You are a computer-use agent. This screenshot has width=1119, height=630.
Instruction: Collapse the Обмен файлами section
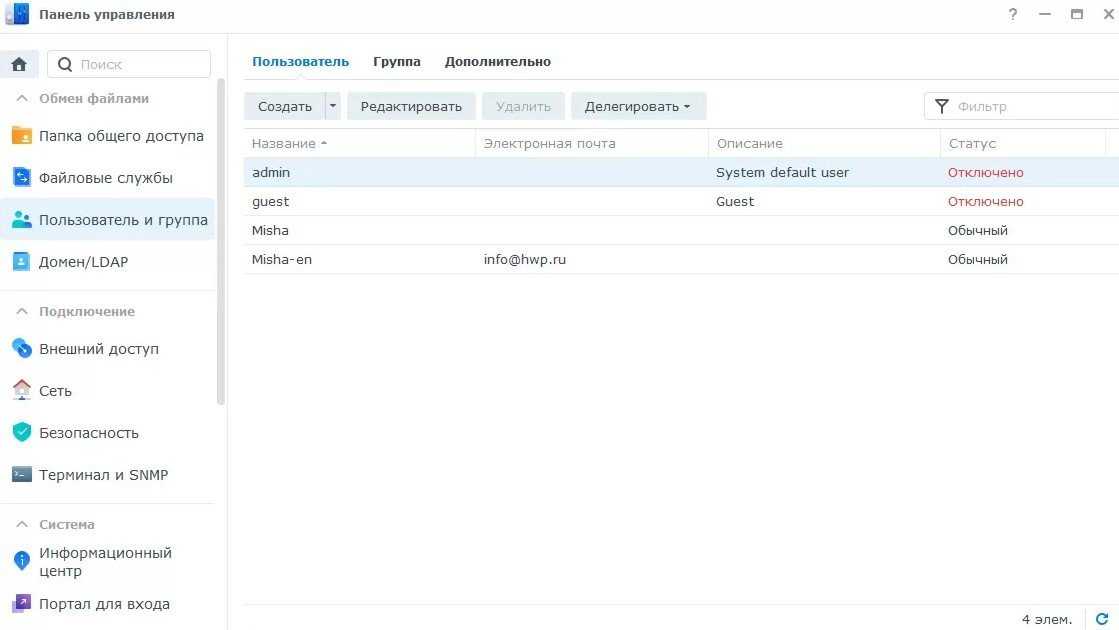point(20,99)
